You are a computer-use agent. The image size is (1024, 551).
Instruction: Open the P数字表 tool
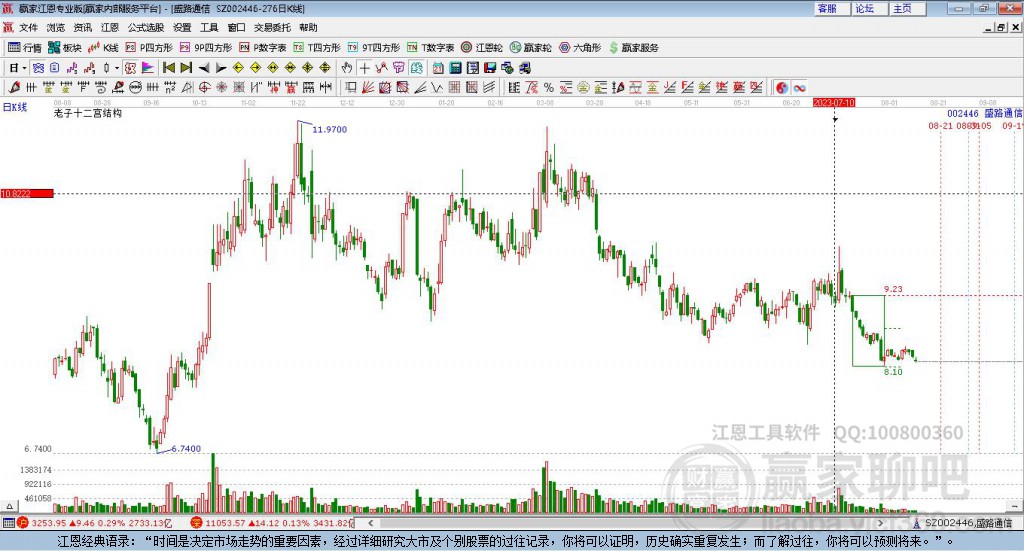pos(263,48)
